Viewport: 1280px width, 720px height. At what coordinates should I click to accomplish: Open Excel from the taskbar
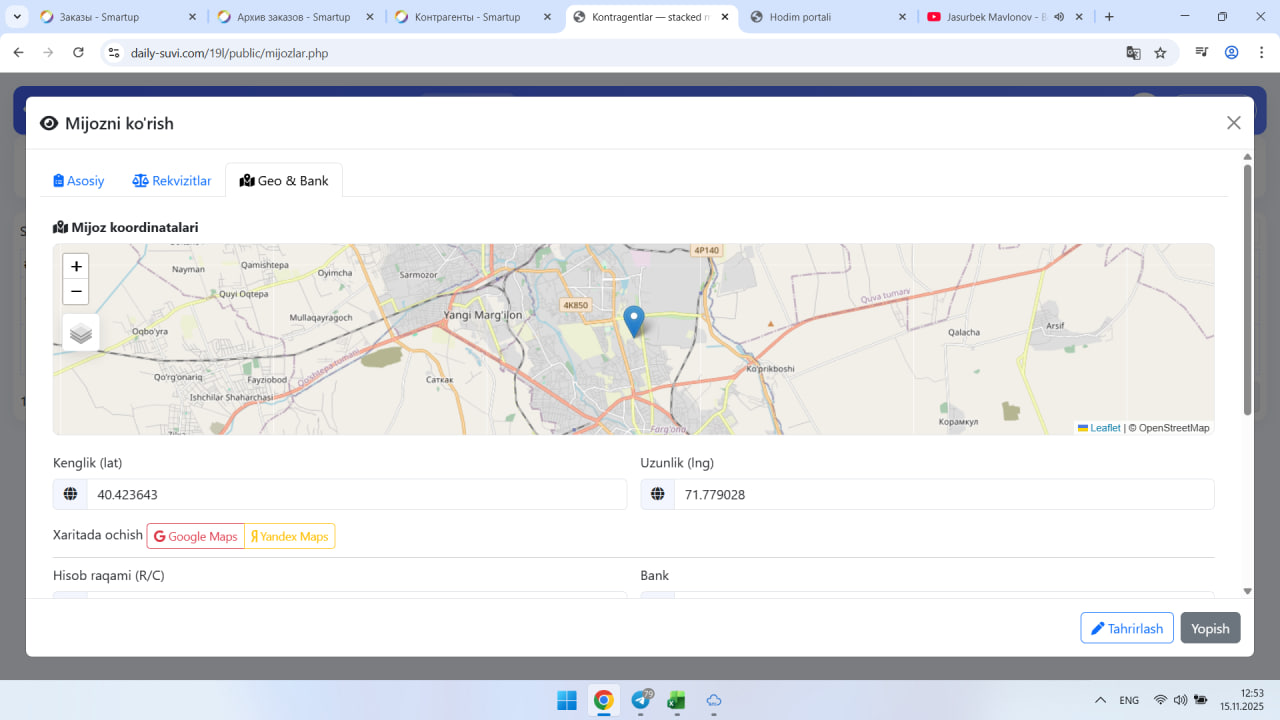point(677,700)
